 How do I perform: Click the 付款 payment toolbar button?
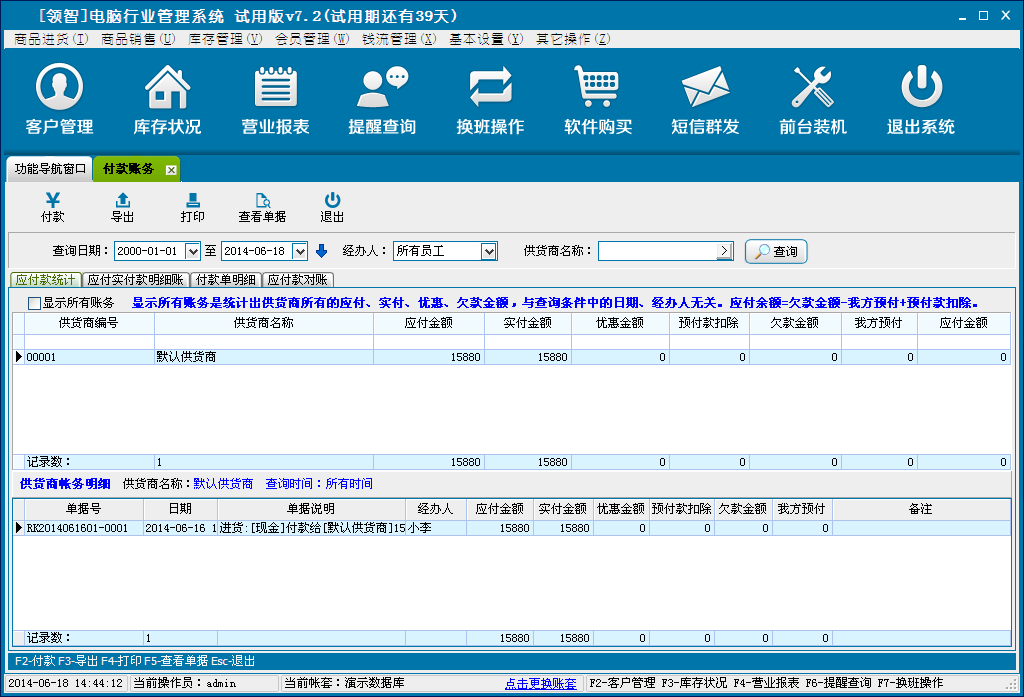tap(53, 208)
